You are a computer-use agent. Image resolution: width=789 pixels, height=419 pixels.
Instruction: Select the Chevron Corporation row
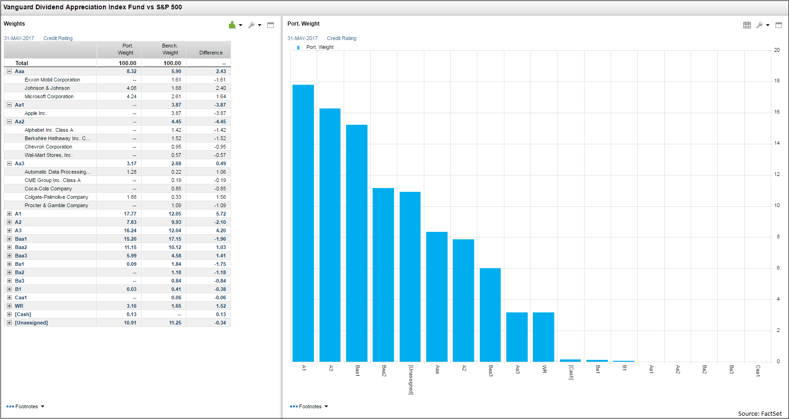[118, 146]
